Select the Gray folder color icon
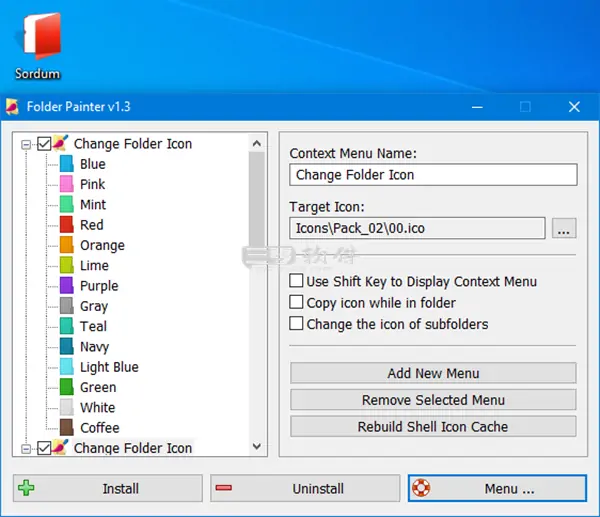Viewport: 600px width, 517px height. tap(67, 306)
